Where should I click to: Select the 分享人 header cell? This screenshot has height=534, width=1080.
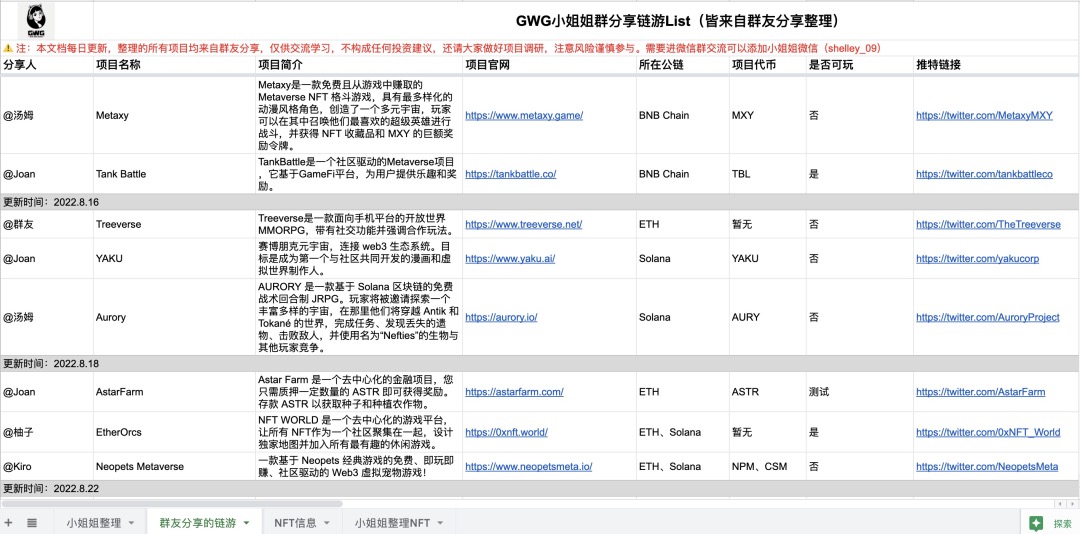pyautogui.click(x=47, y=65)
